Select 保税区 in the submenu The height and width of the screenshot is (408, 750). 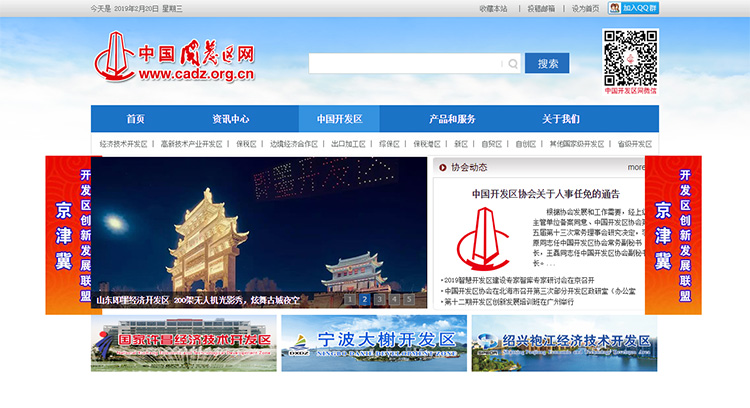point(246,144)
